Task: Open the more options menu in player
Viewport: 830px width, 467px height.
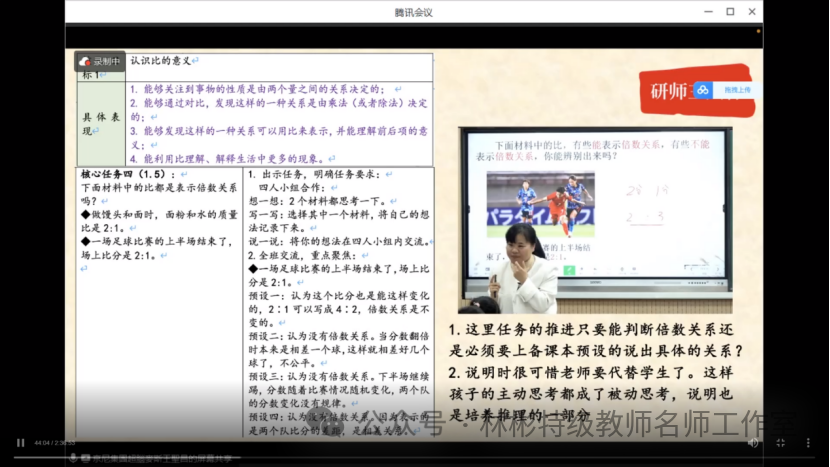Action: (806, 442)
